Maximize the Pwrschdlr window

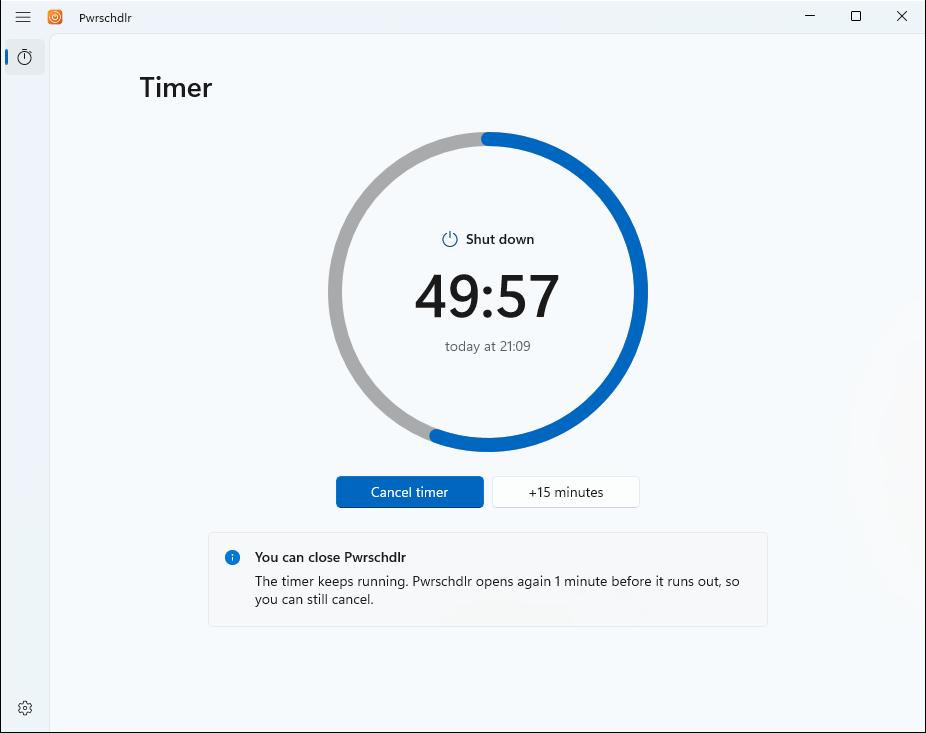tap(856, 17)
